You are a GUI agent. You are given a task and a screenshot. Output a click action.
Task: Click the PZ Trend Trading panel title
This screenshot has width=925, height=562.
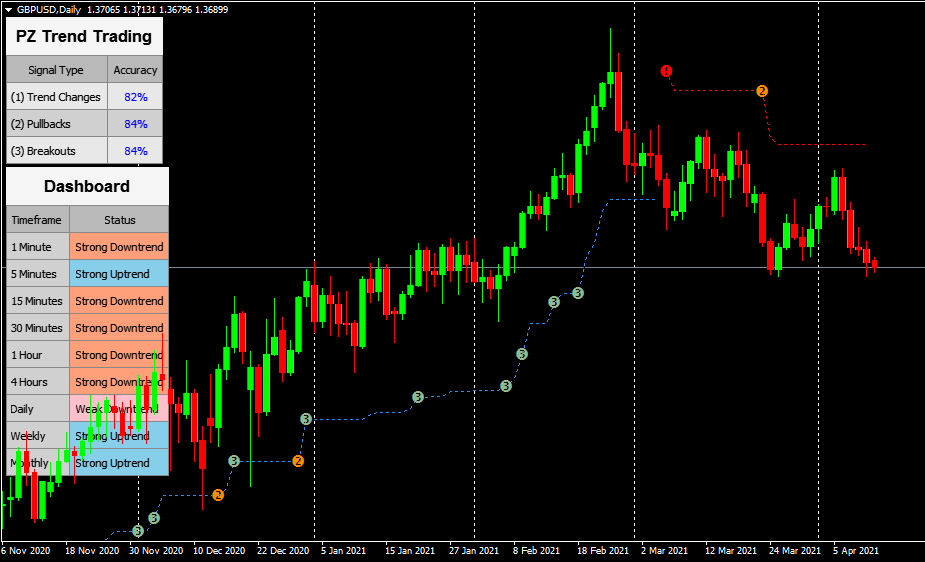point(84,36)
